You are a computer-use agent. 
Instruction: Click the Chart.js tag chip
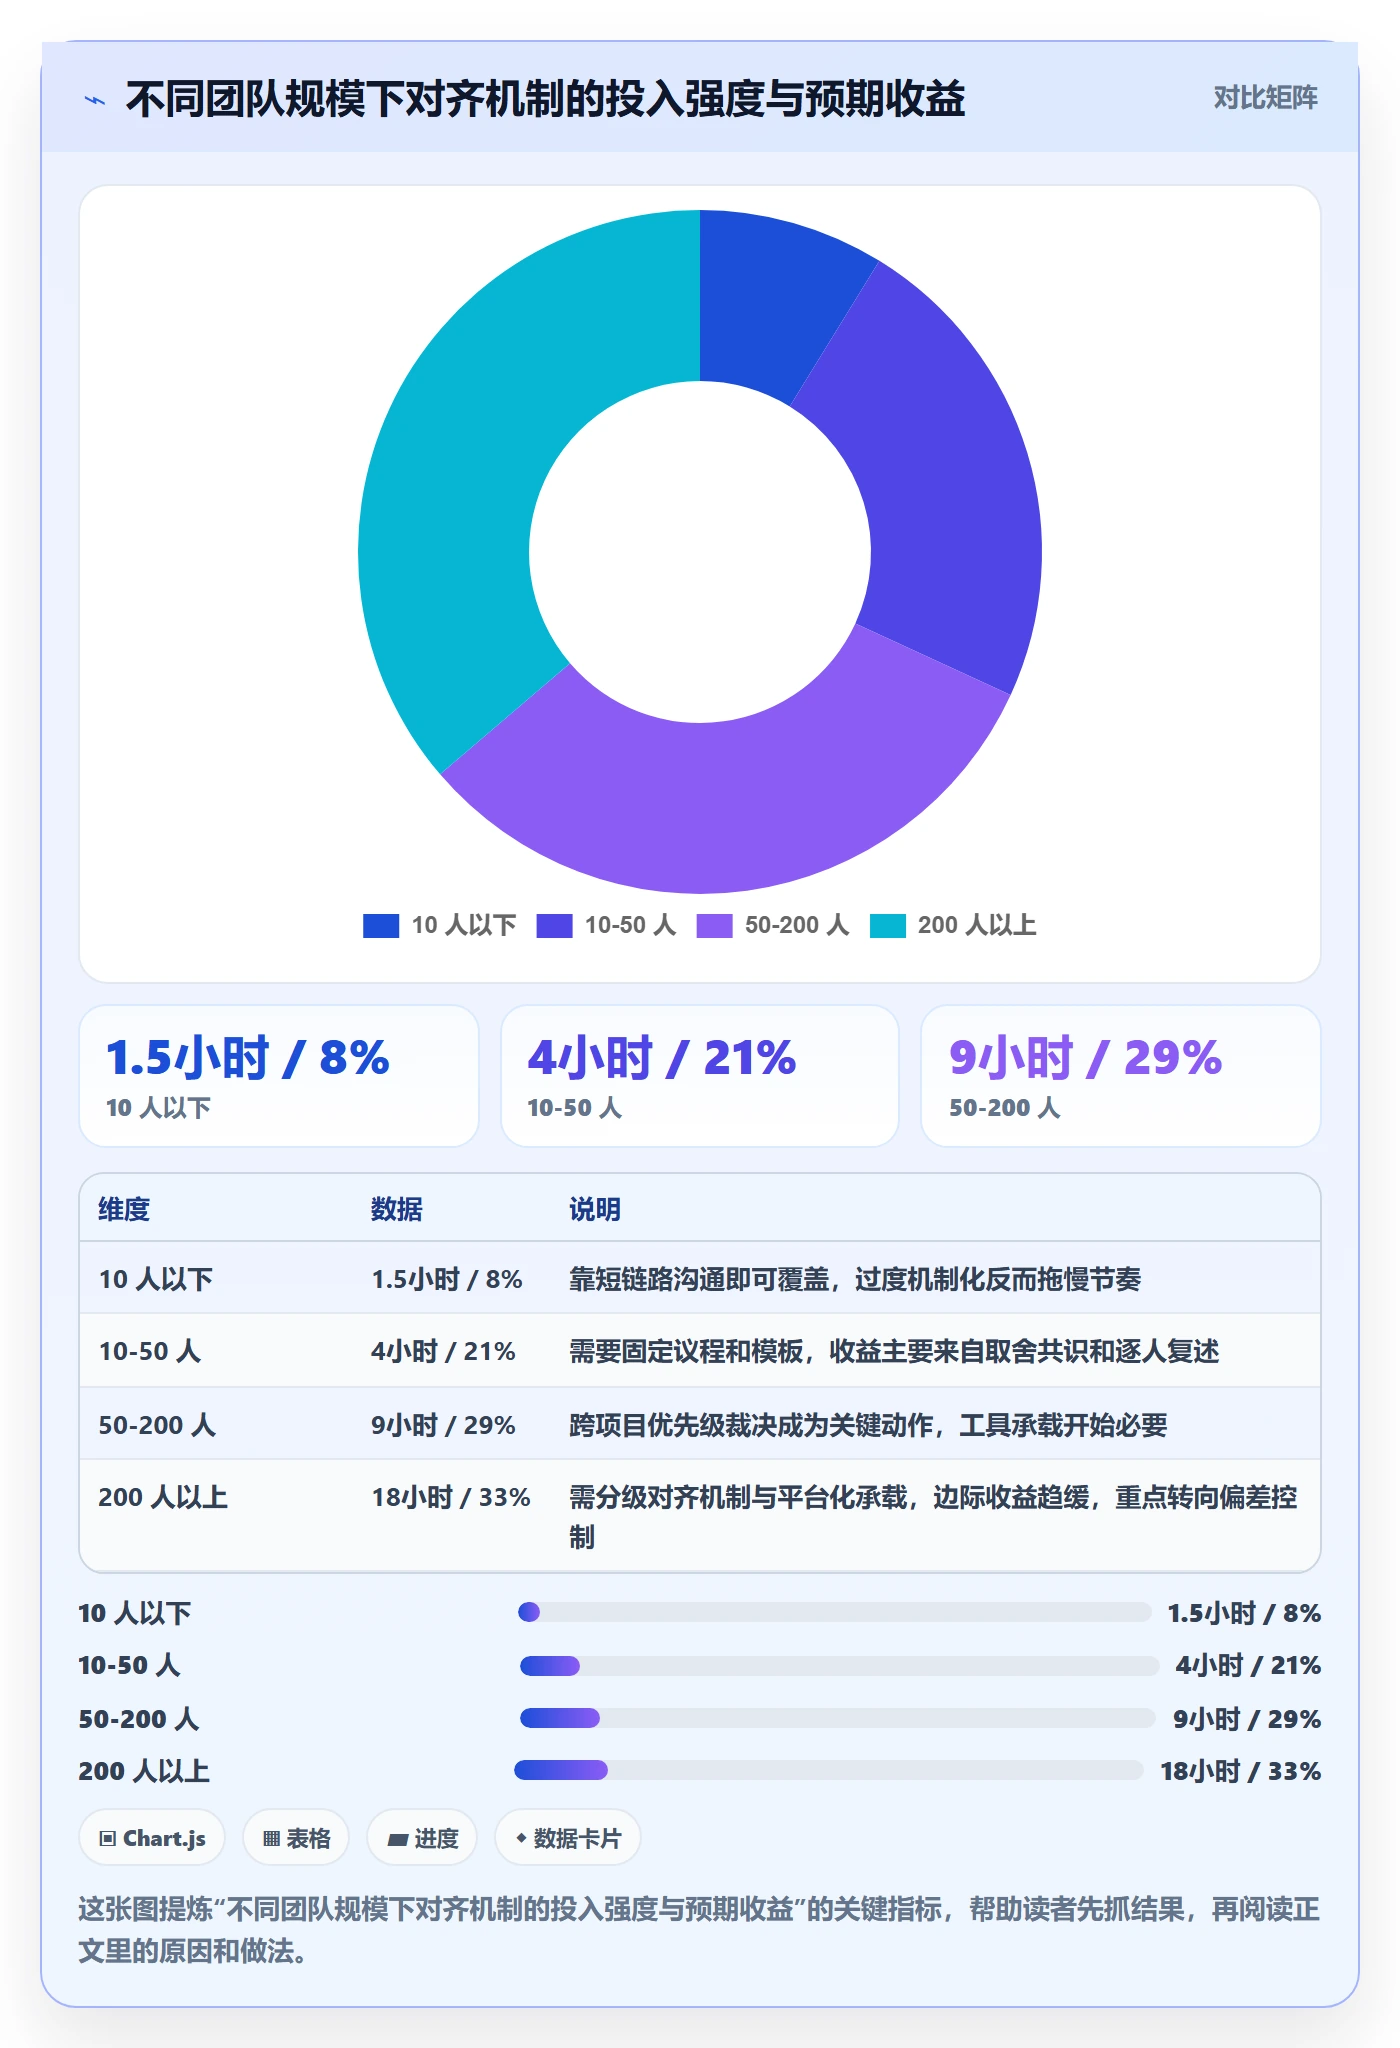tap(152, 1838)
